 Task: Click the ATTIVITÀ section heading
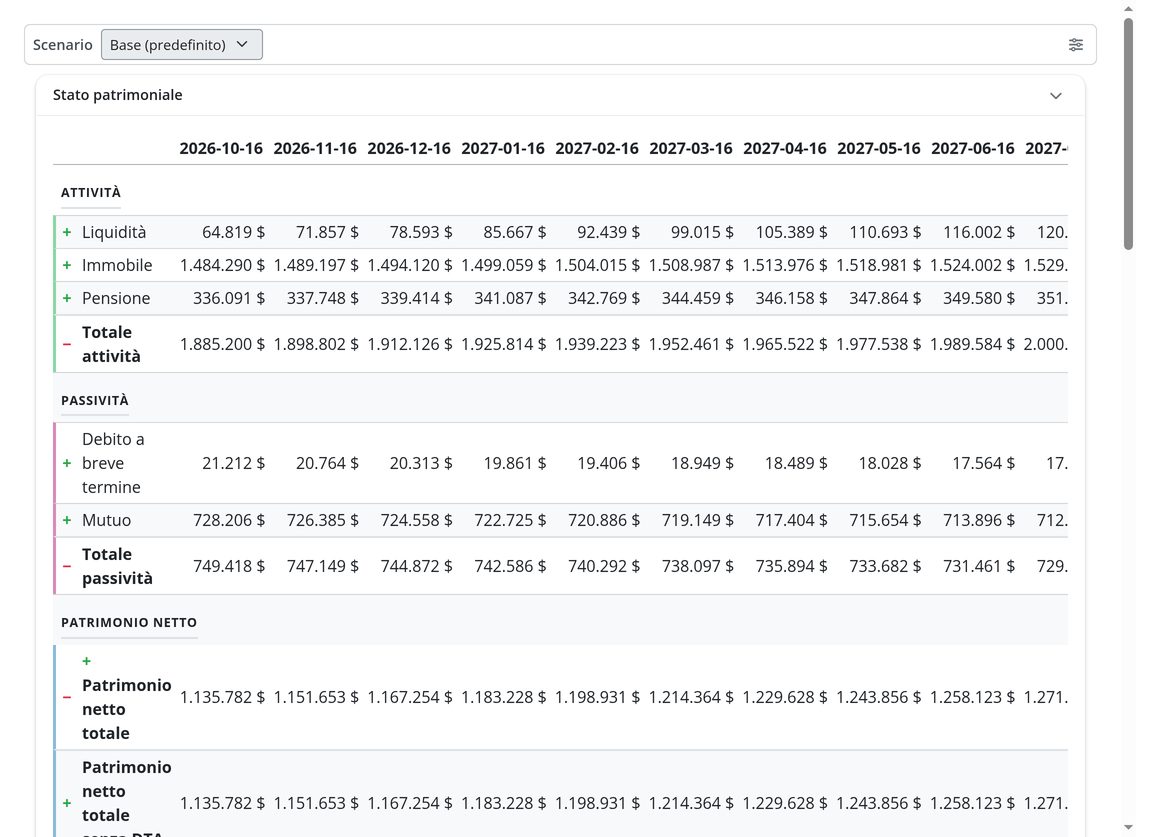(91, 192)
